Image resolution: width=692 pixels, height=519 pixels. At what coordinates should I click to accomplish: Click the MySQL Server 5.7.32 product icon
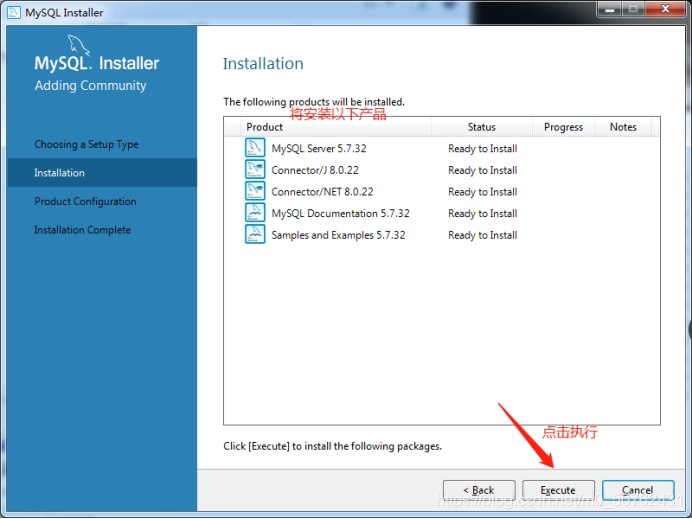(x=255, y=148)
